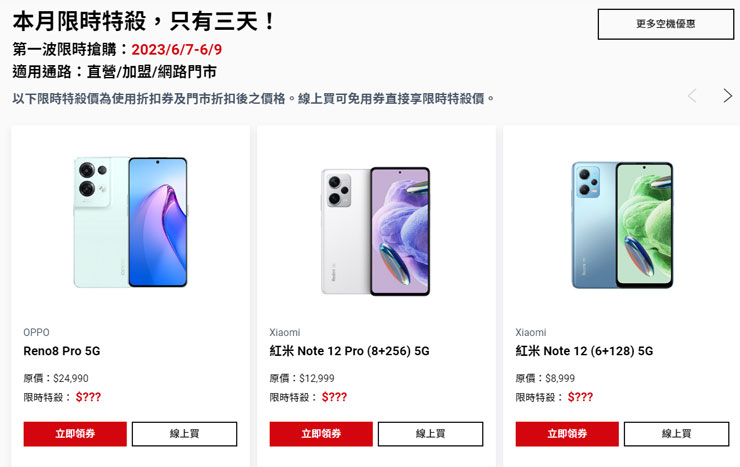Click 立即領券 for 紅米 Note 12 Pro

tap(321, 434)
